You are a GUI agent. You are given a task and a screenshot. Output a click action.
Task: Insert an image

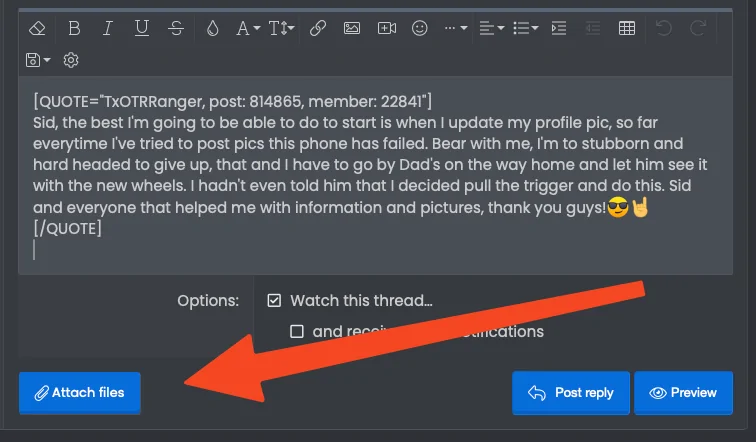point(351,28)
